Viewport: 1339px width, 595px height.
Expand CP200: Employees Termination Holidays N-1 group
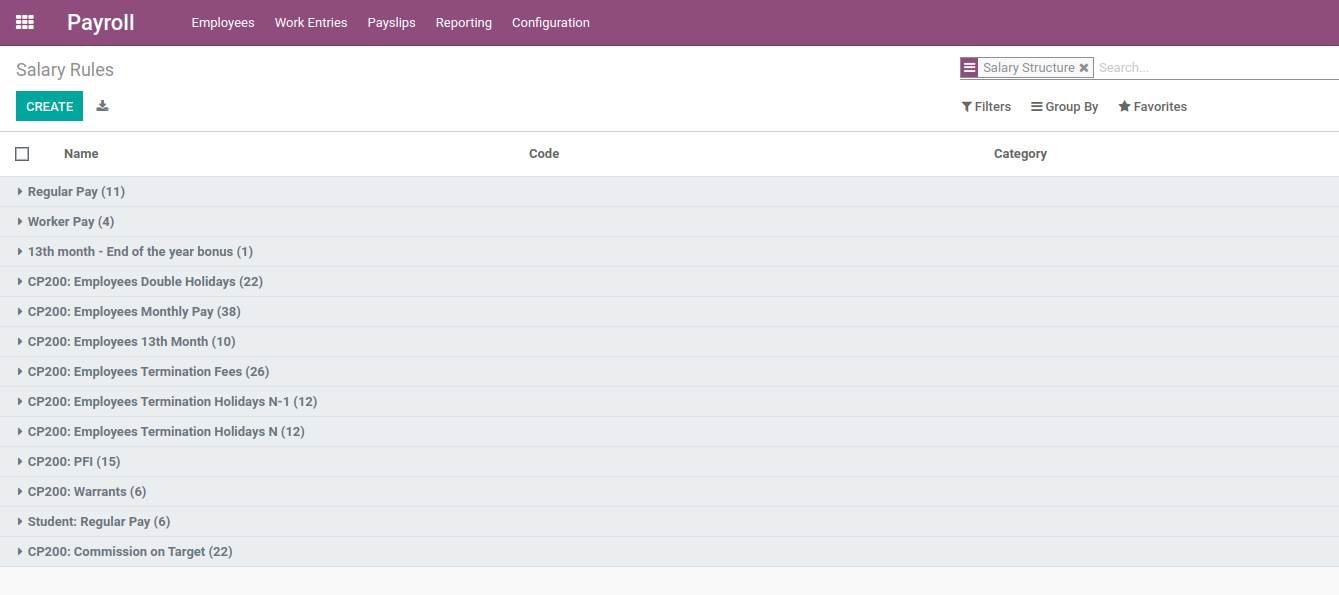click(669, 401)
